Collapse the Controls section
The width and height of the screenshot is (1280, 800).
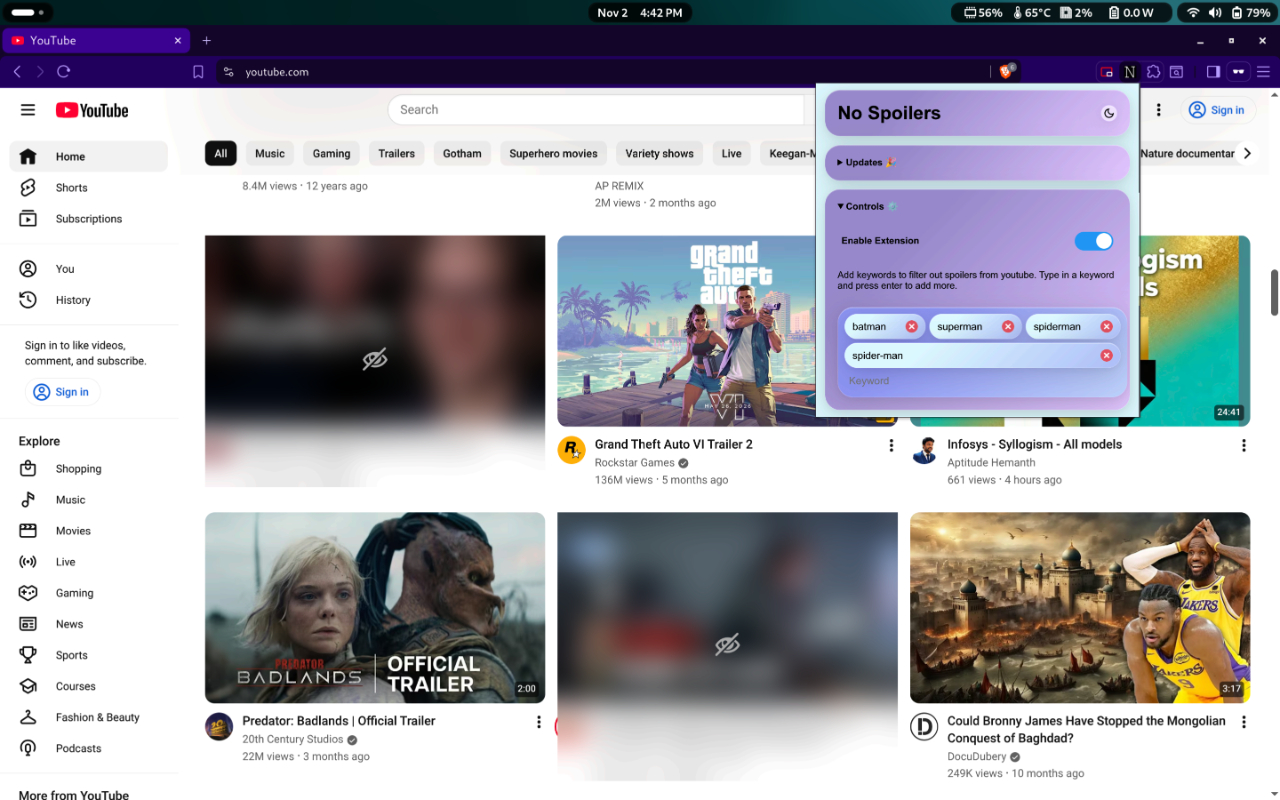[x=867, y=206]
